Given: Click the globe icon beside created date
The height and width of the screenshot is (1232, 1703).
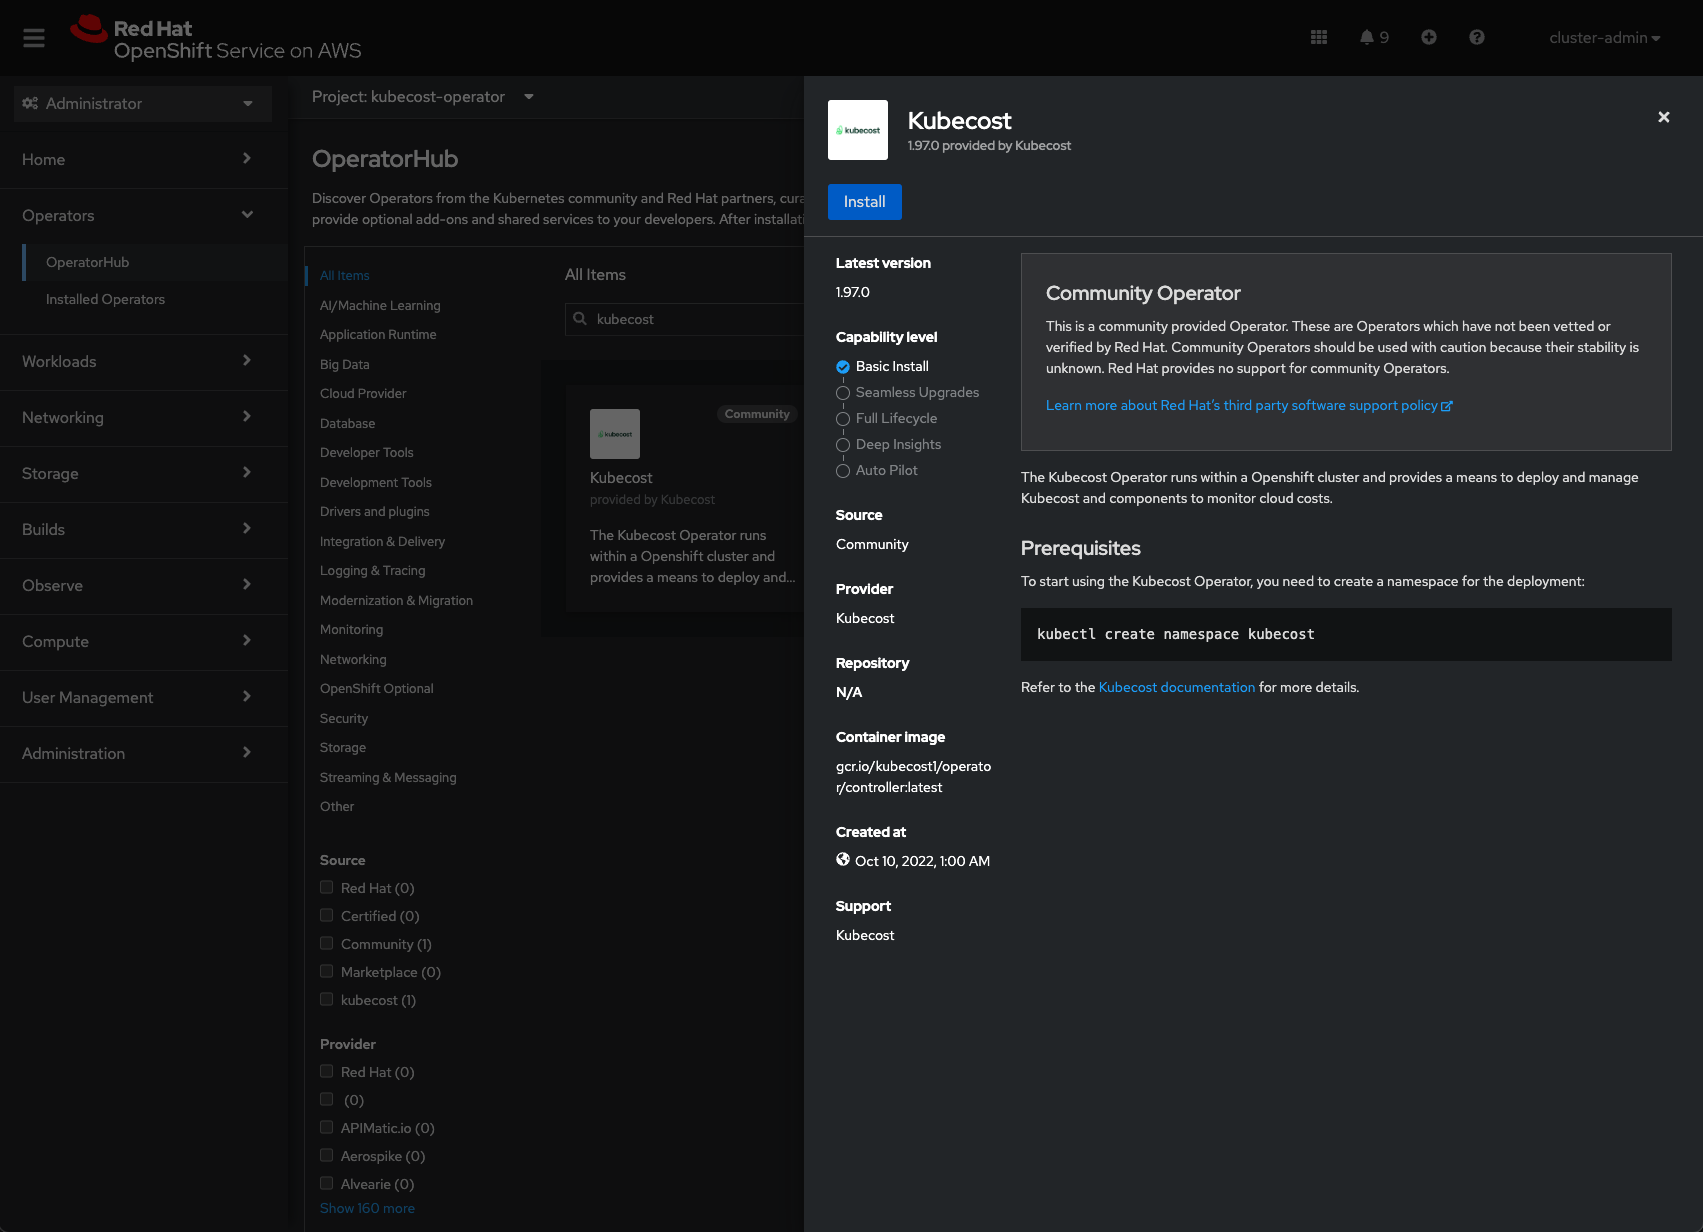Looking at the screenshot, I should (x=843, y=860).
